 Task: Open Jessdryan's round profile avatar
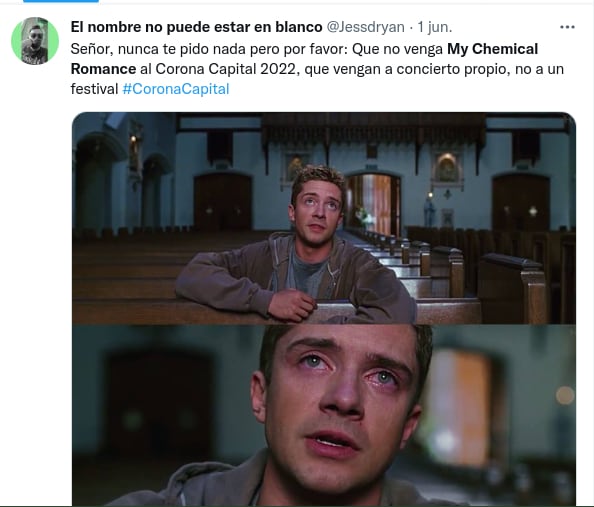[x=35, y=41]
